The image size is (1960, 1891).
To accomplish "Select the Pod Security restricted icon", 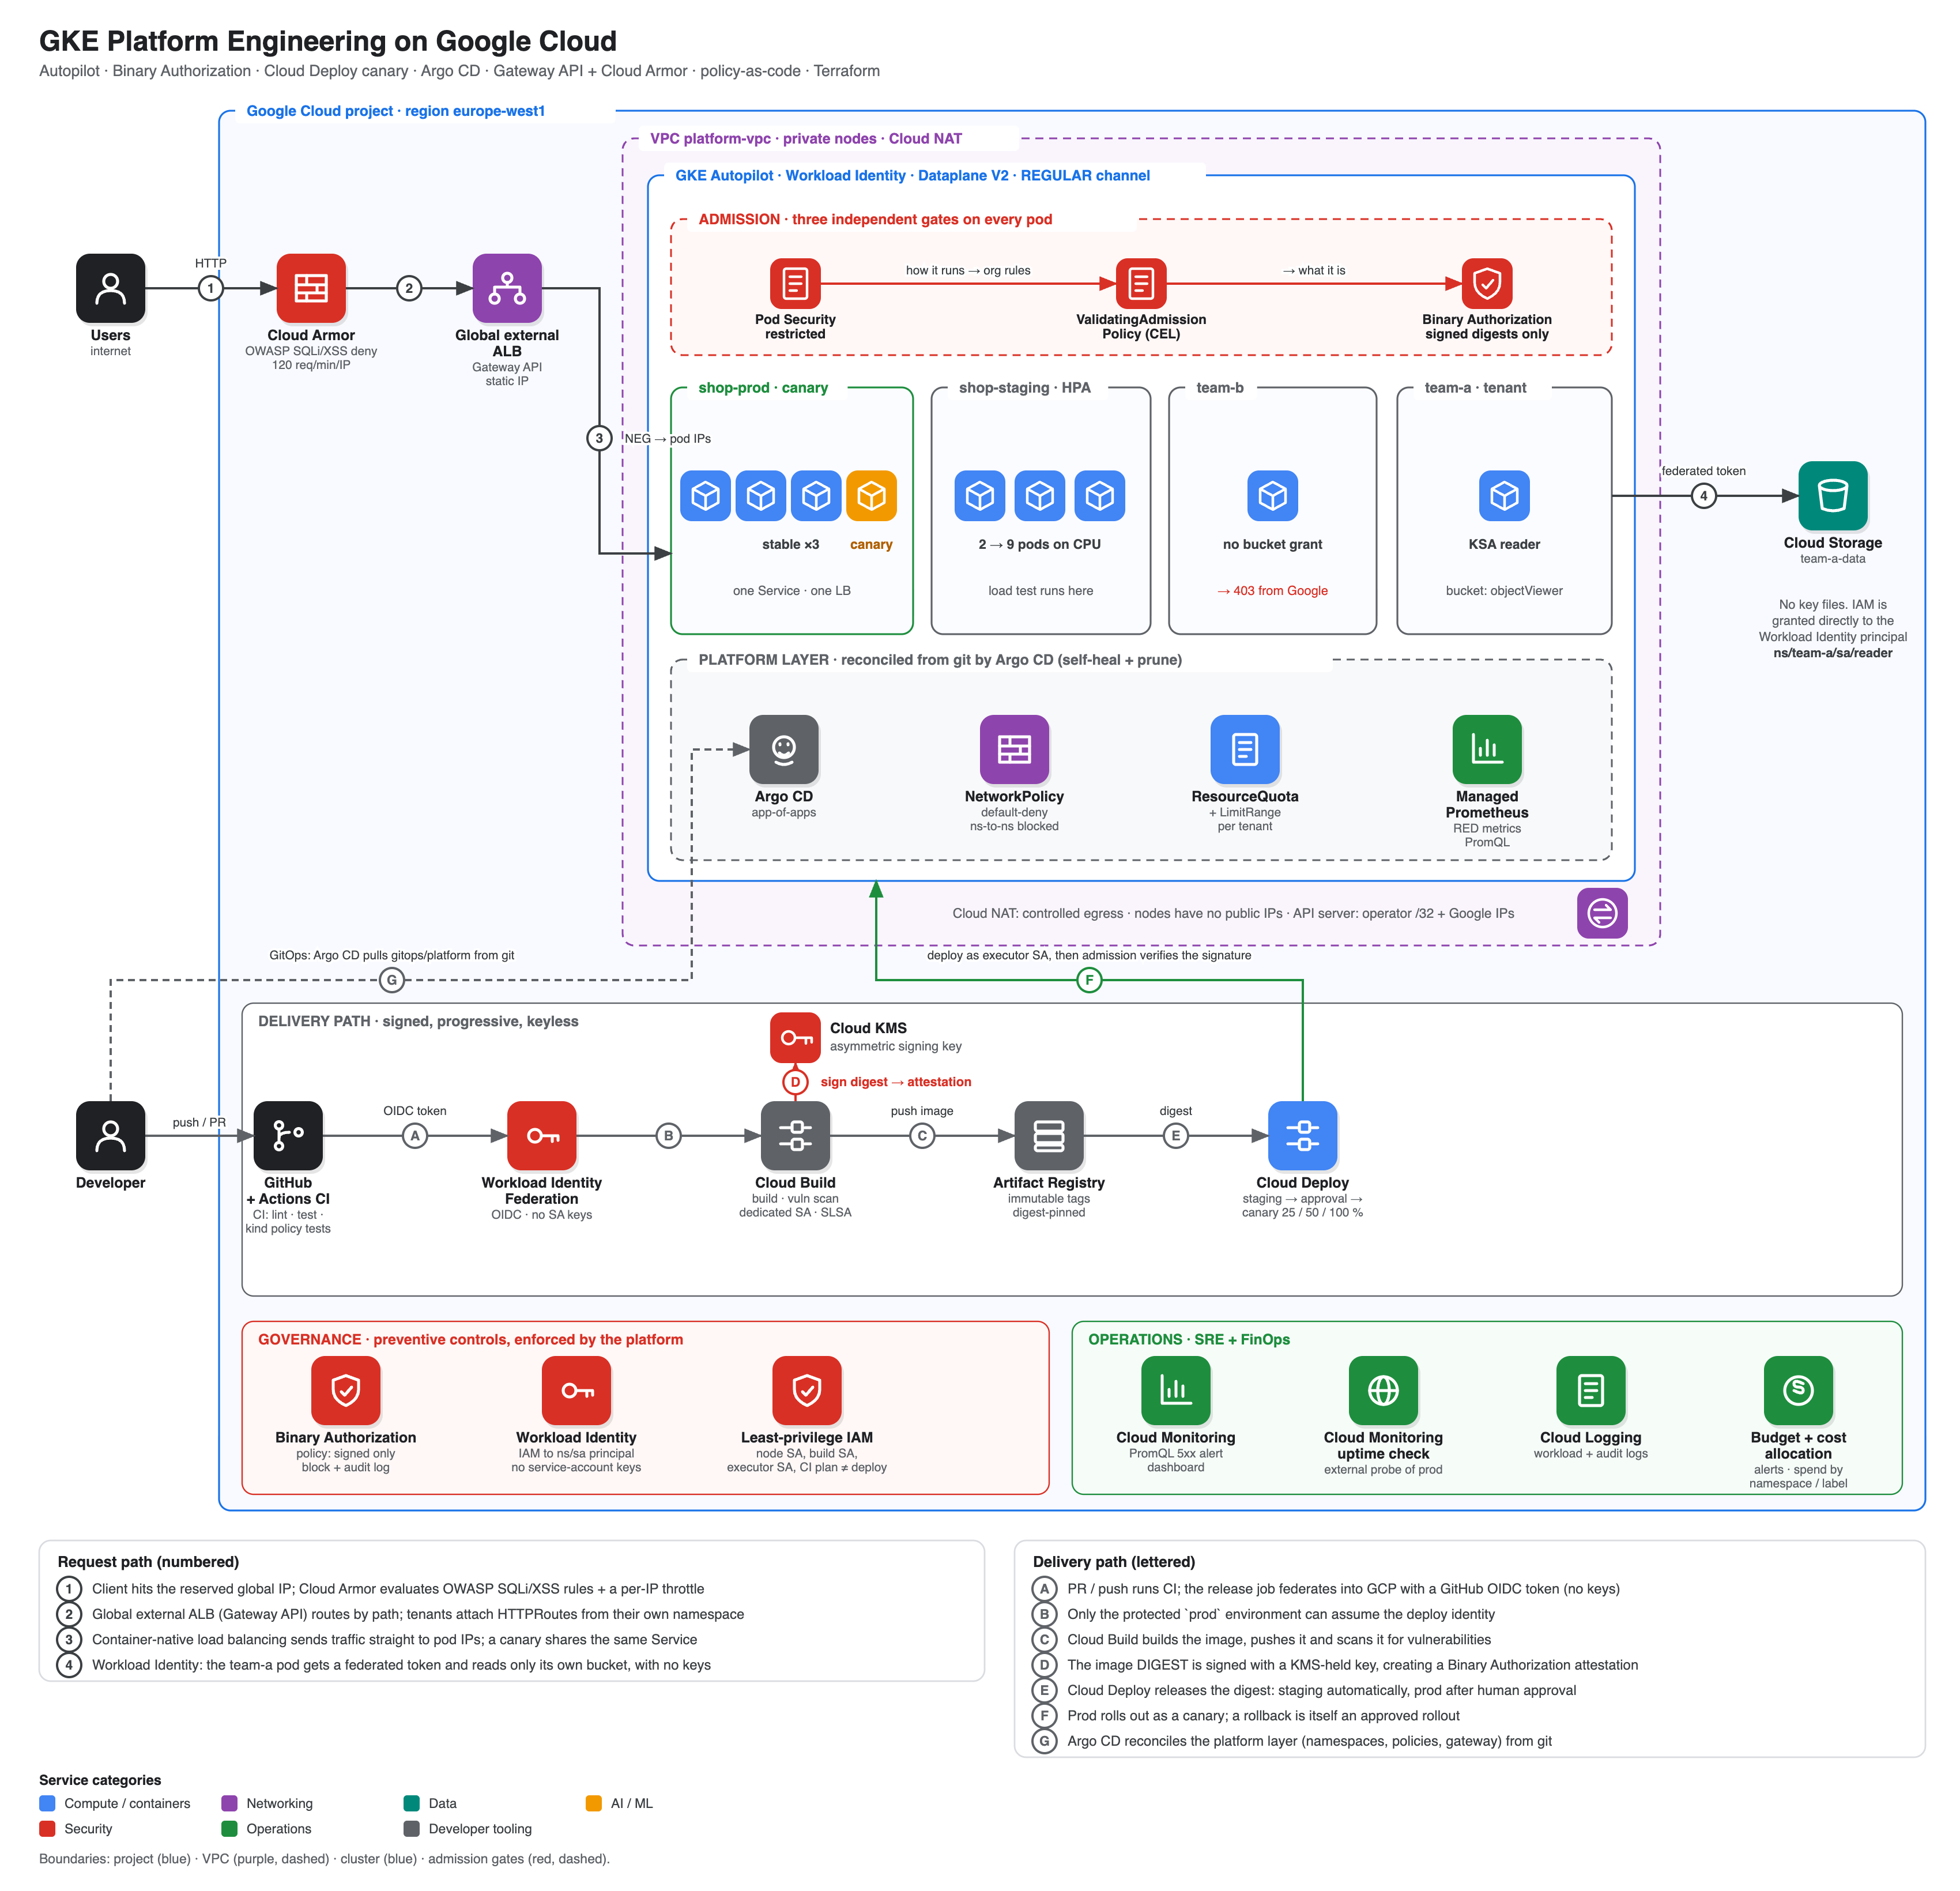I will [x=795, y=284].
